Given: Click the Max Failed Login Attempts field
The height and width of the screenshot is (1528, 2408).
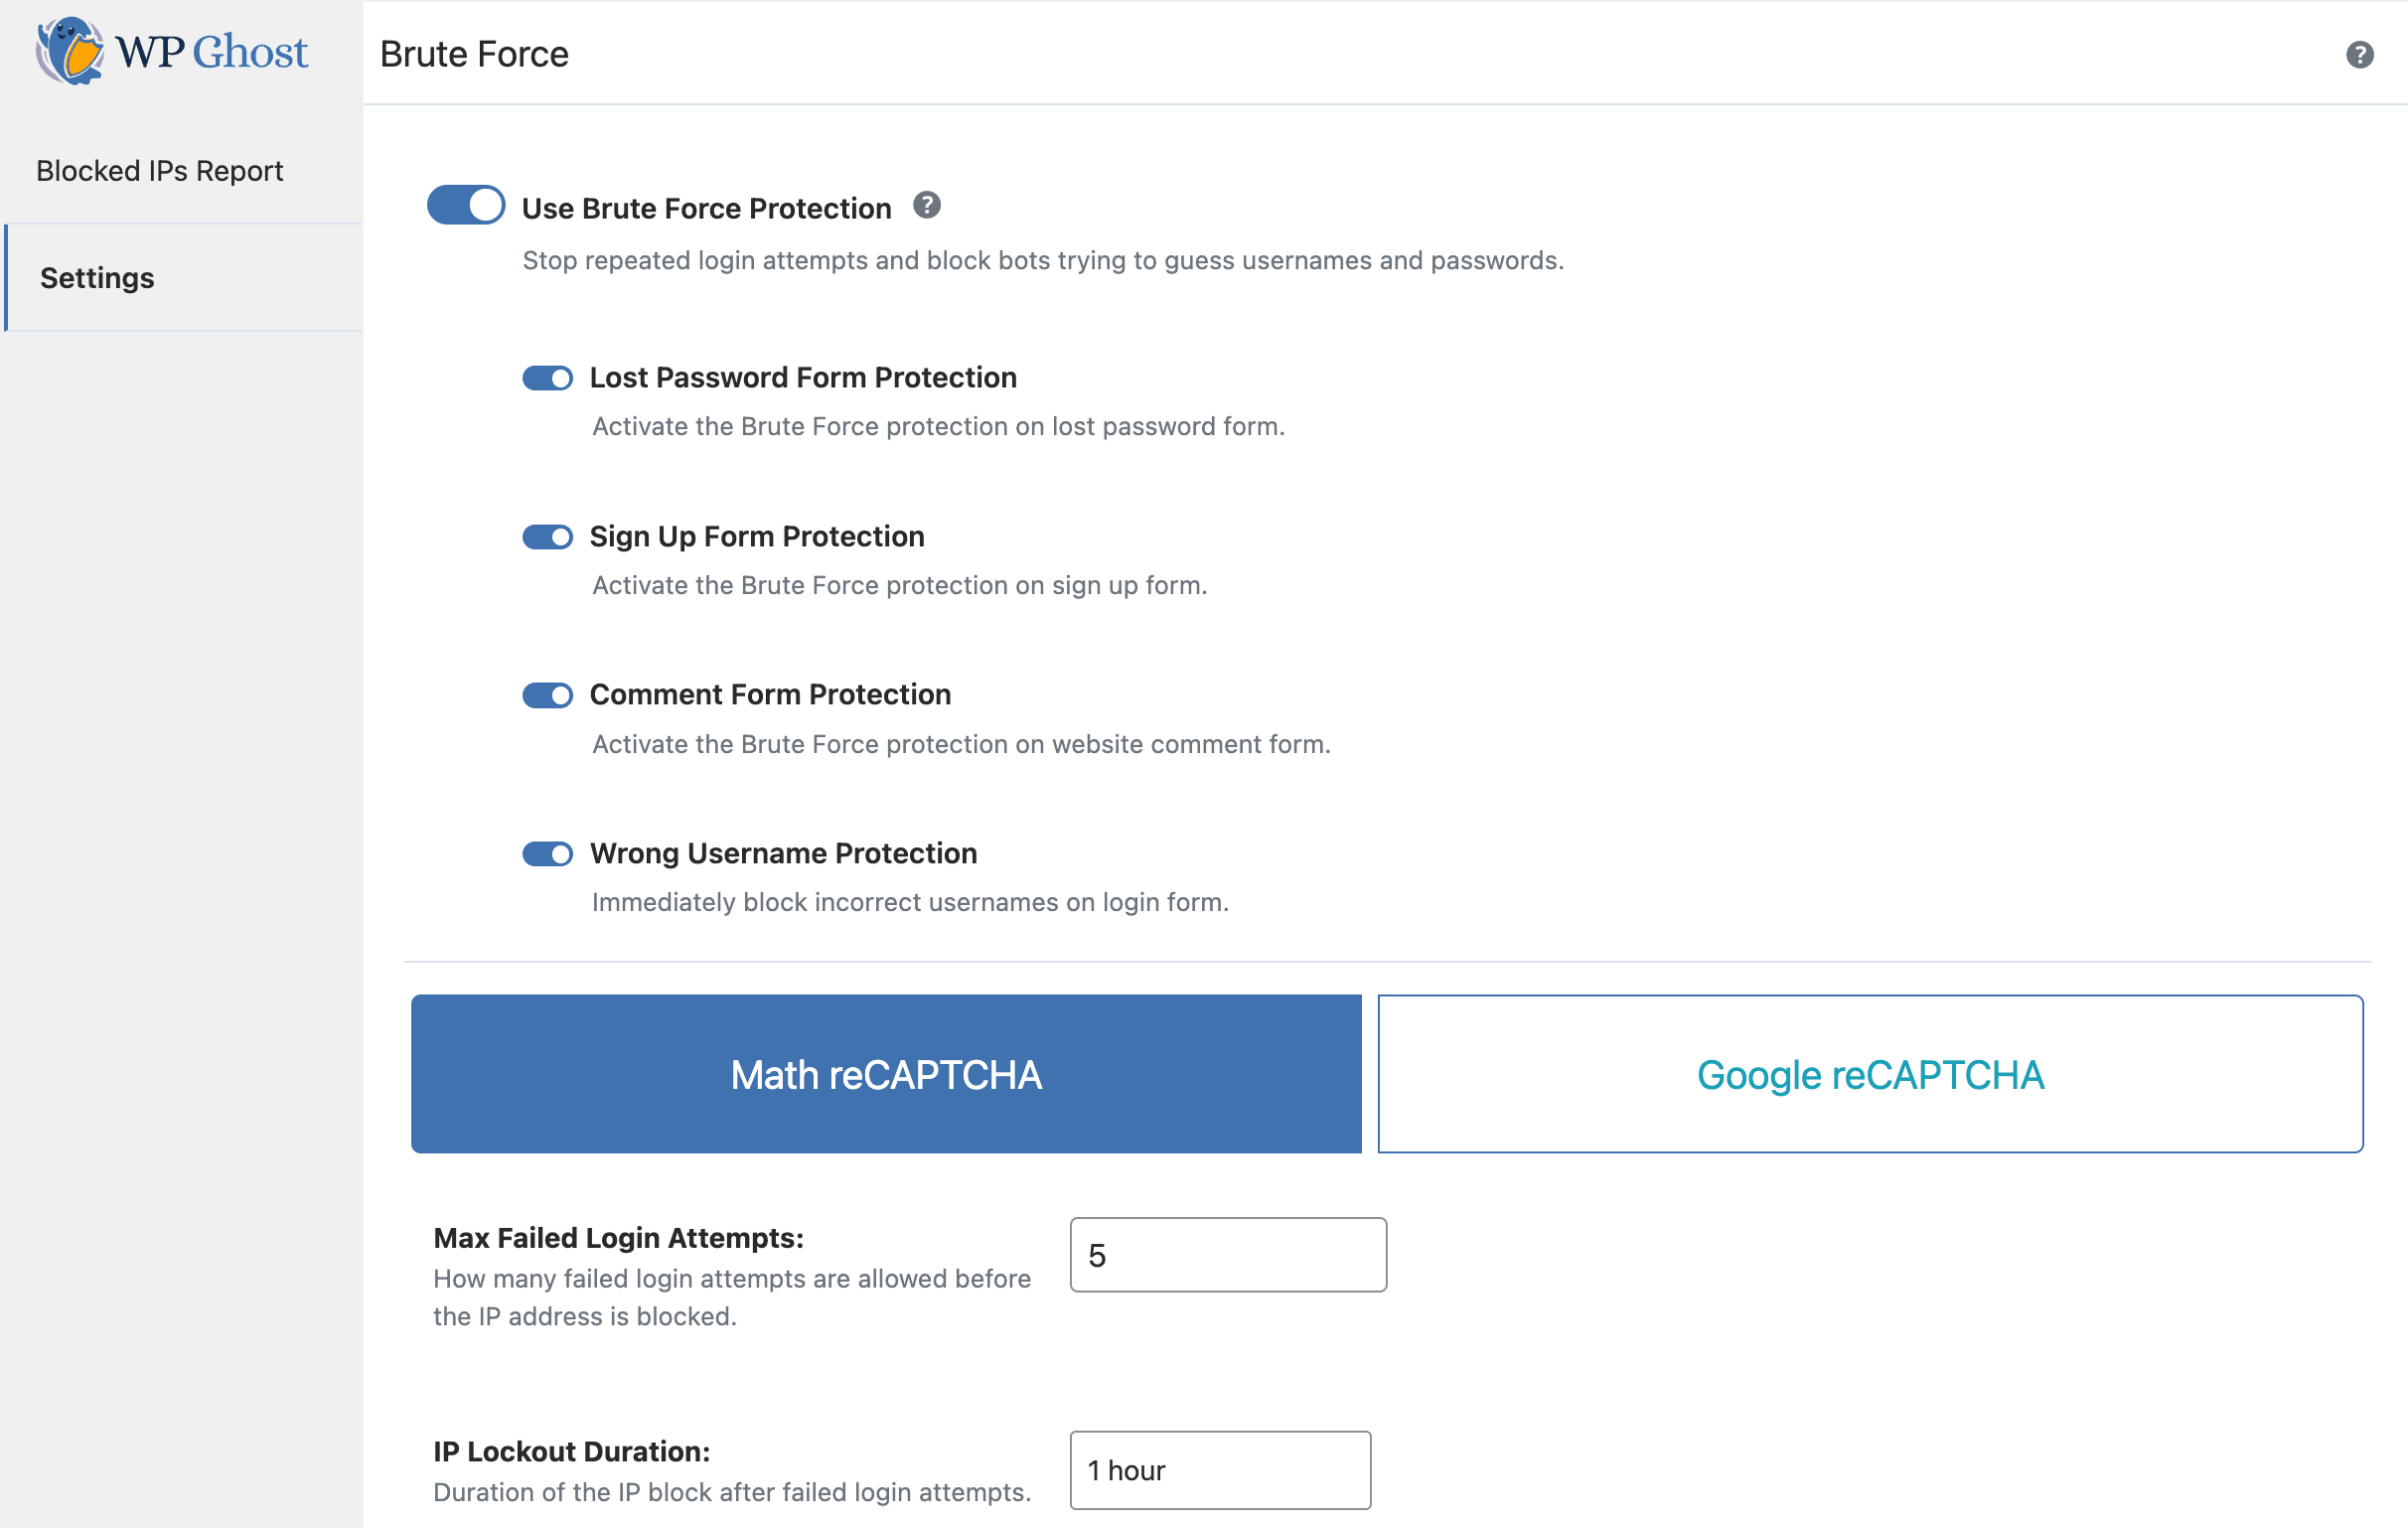Looking at the screenshot, I should [x=1228, y=1255].
